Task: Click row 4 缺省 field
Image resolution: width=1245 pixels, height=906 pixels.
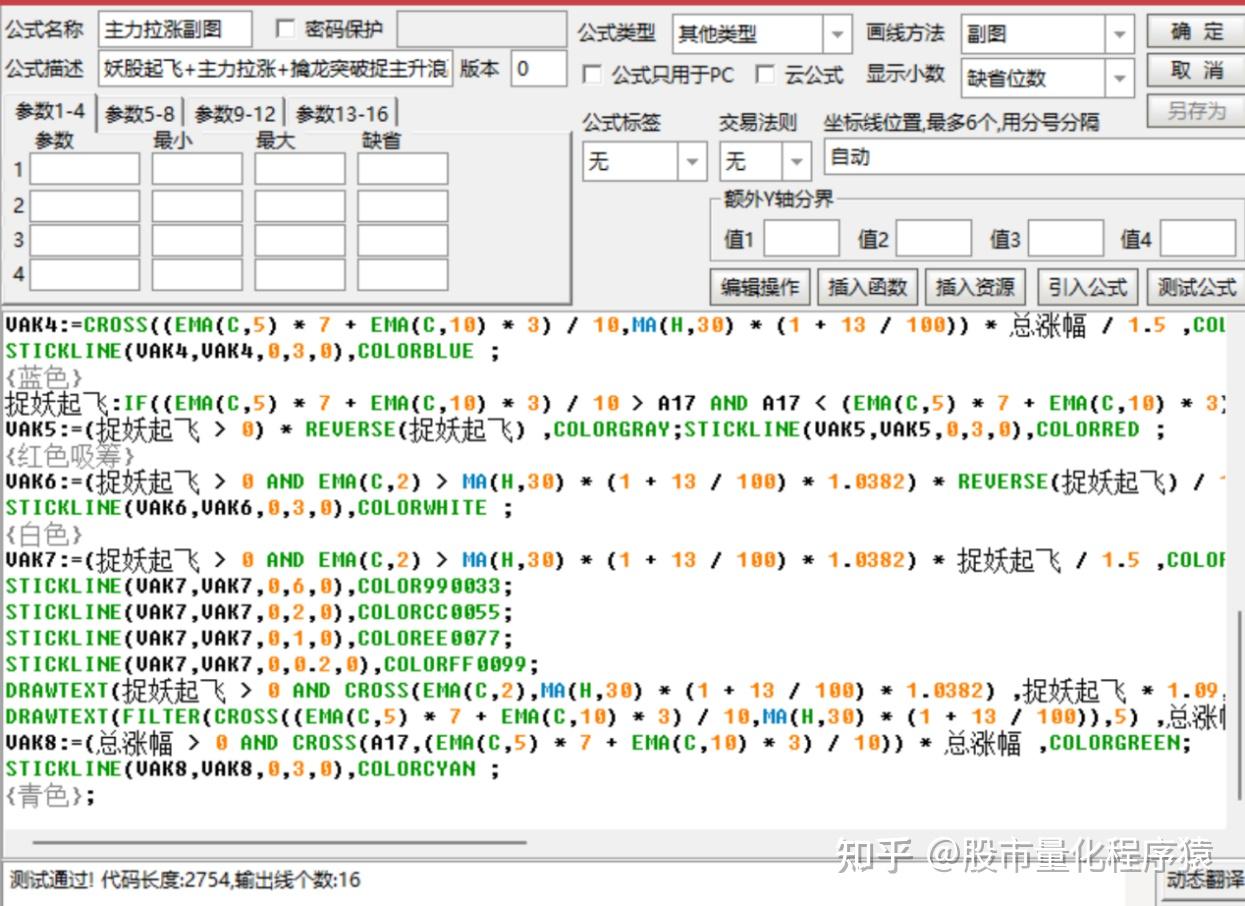Action: click(402, 274)
